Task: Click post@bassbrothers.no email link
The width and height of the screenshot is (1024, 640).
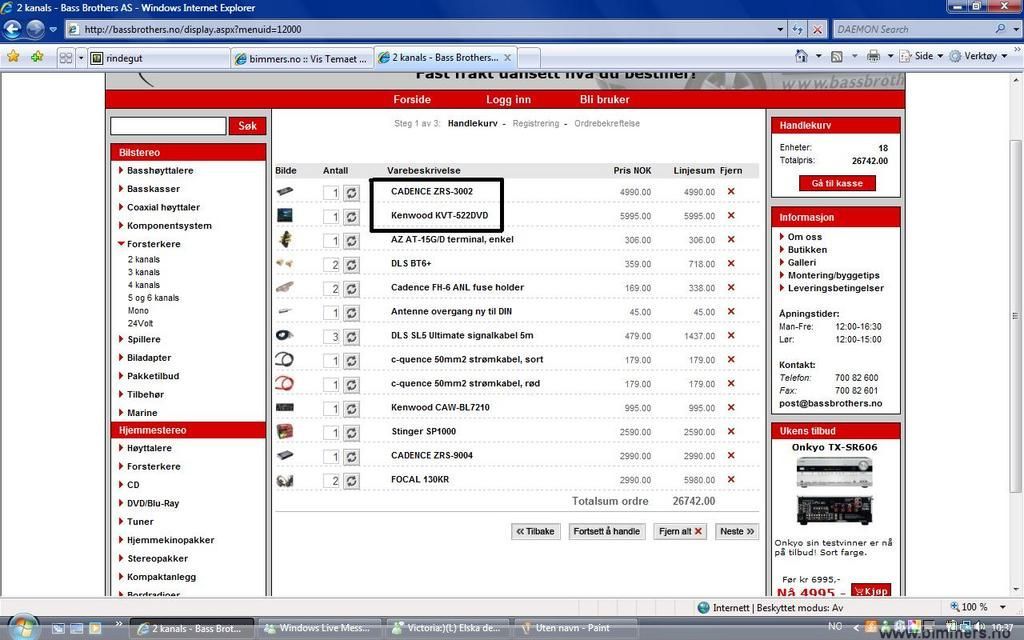Action: click(x=831, y=403)
